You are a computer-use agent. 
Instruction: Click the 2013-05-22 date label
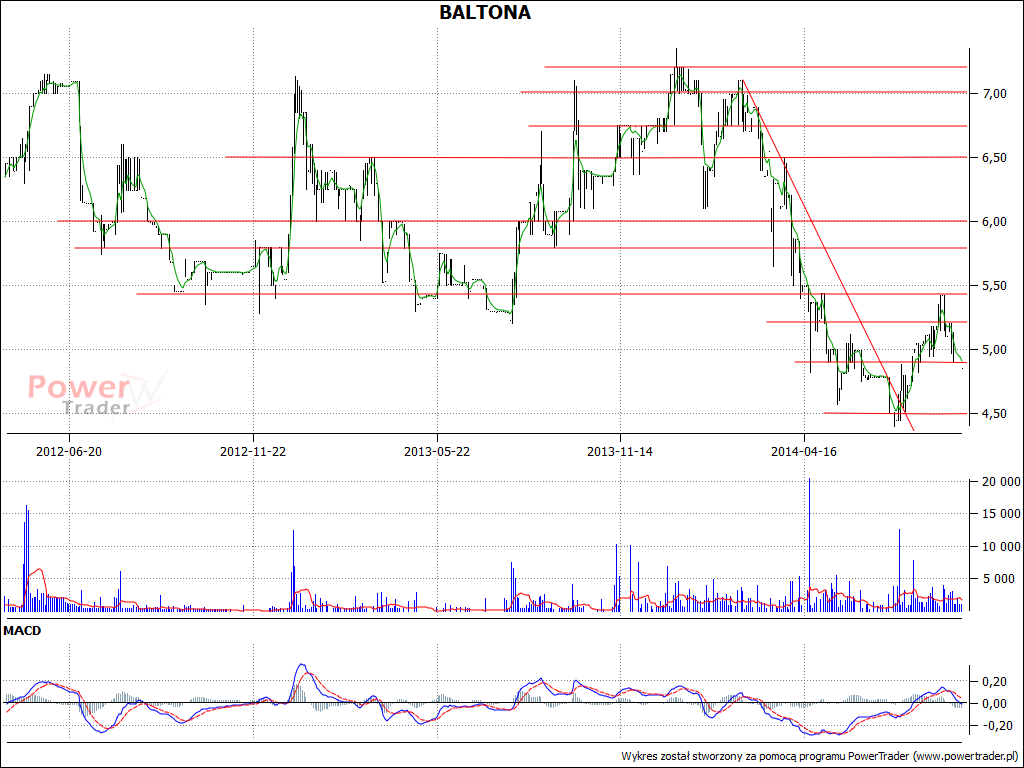[437, 451]
